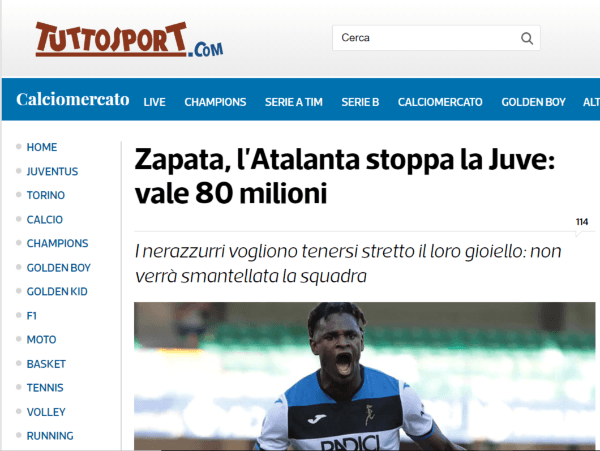Image resolution: width=600 pixels, height=451 pixels.
Task: Focus the Cerca search field
Action: pos(436,38)
